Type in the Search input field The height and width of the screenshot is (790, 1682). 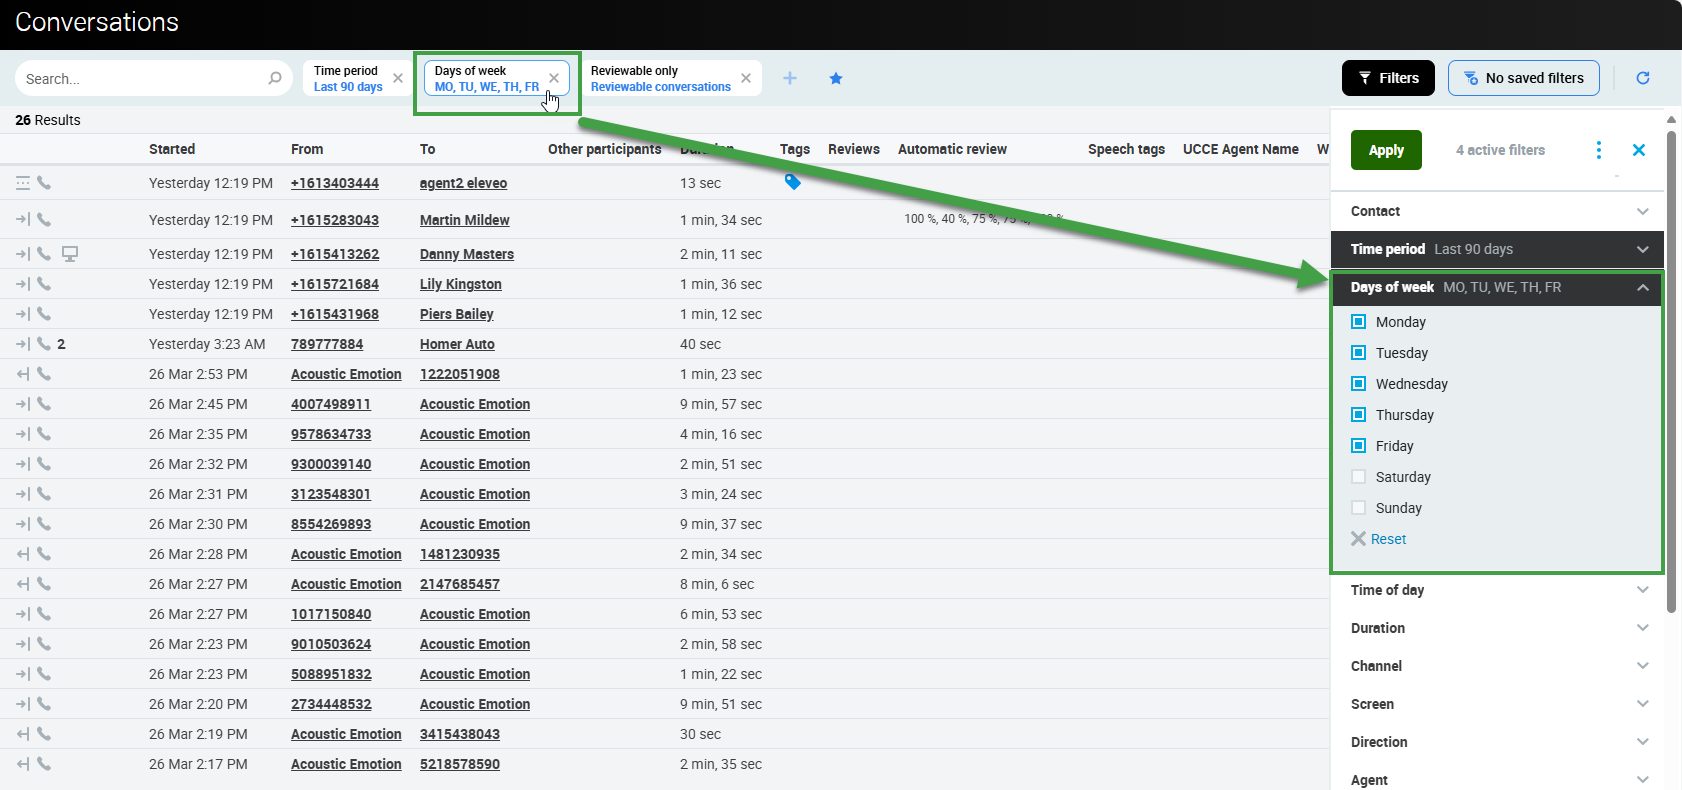pyautogui.click(x=140, y=79)
